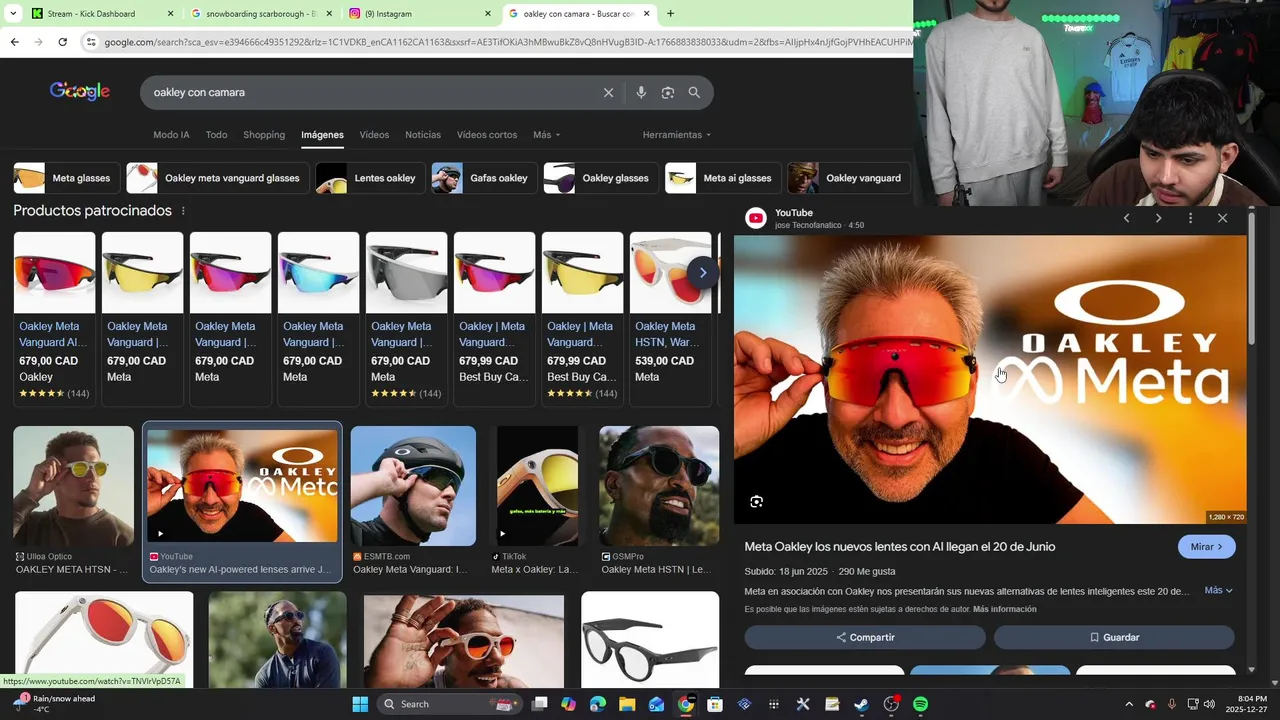Select the Oakley vanguard chip

848,178
